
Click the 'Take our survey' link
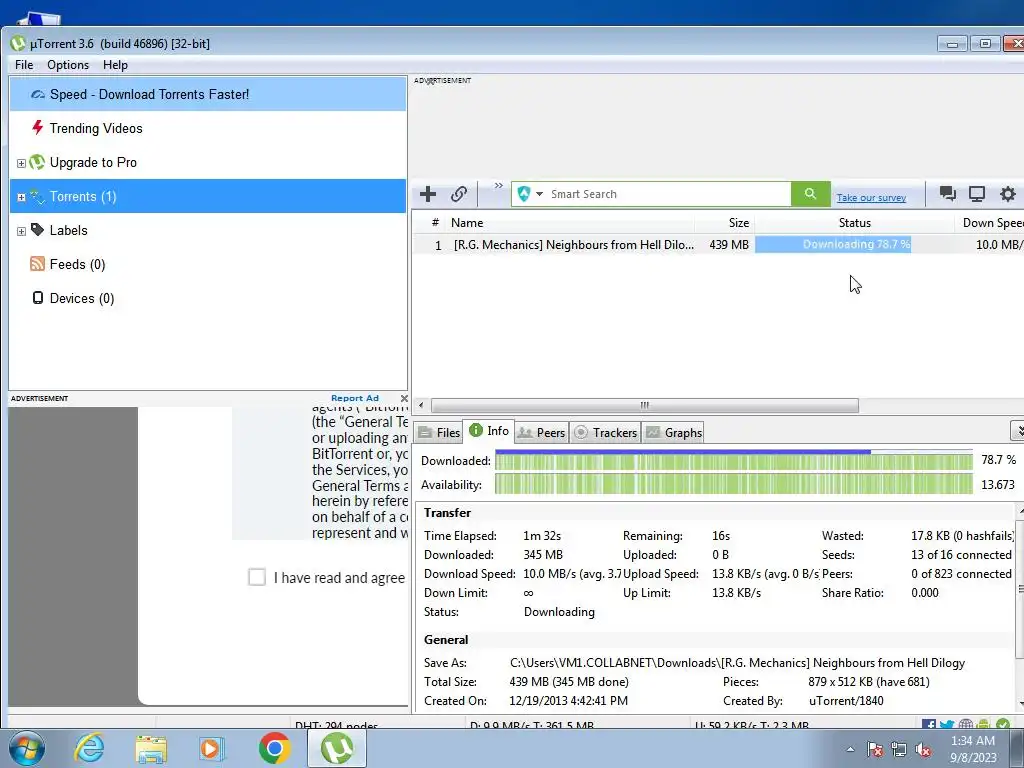[x=871, y=197]
